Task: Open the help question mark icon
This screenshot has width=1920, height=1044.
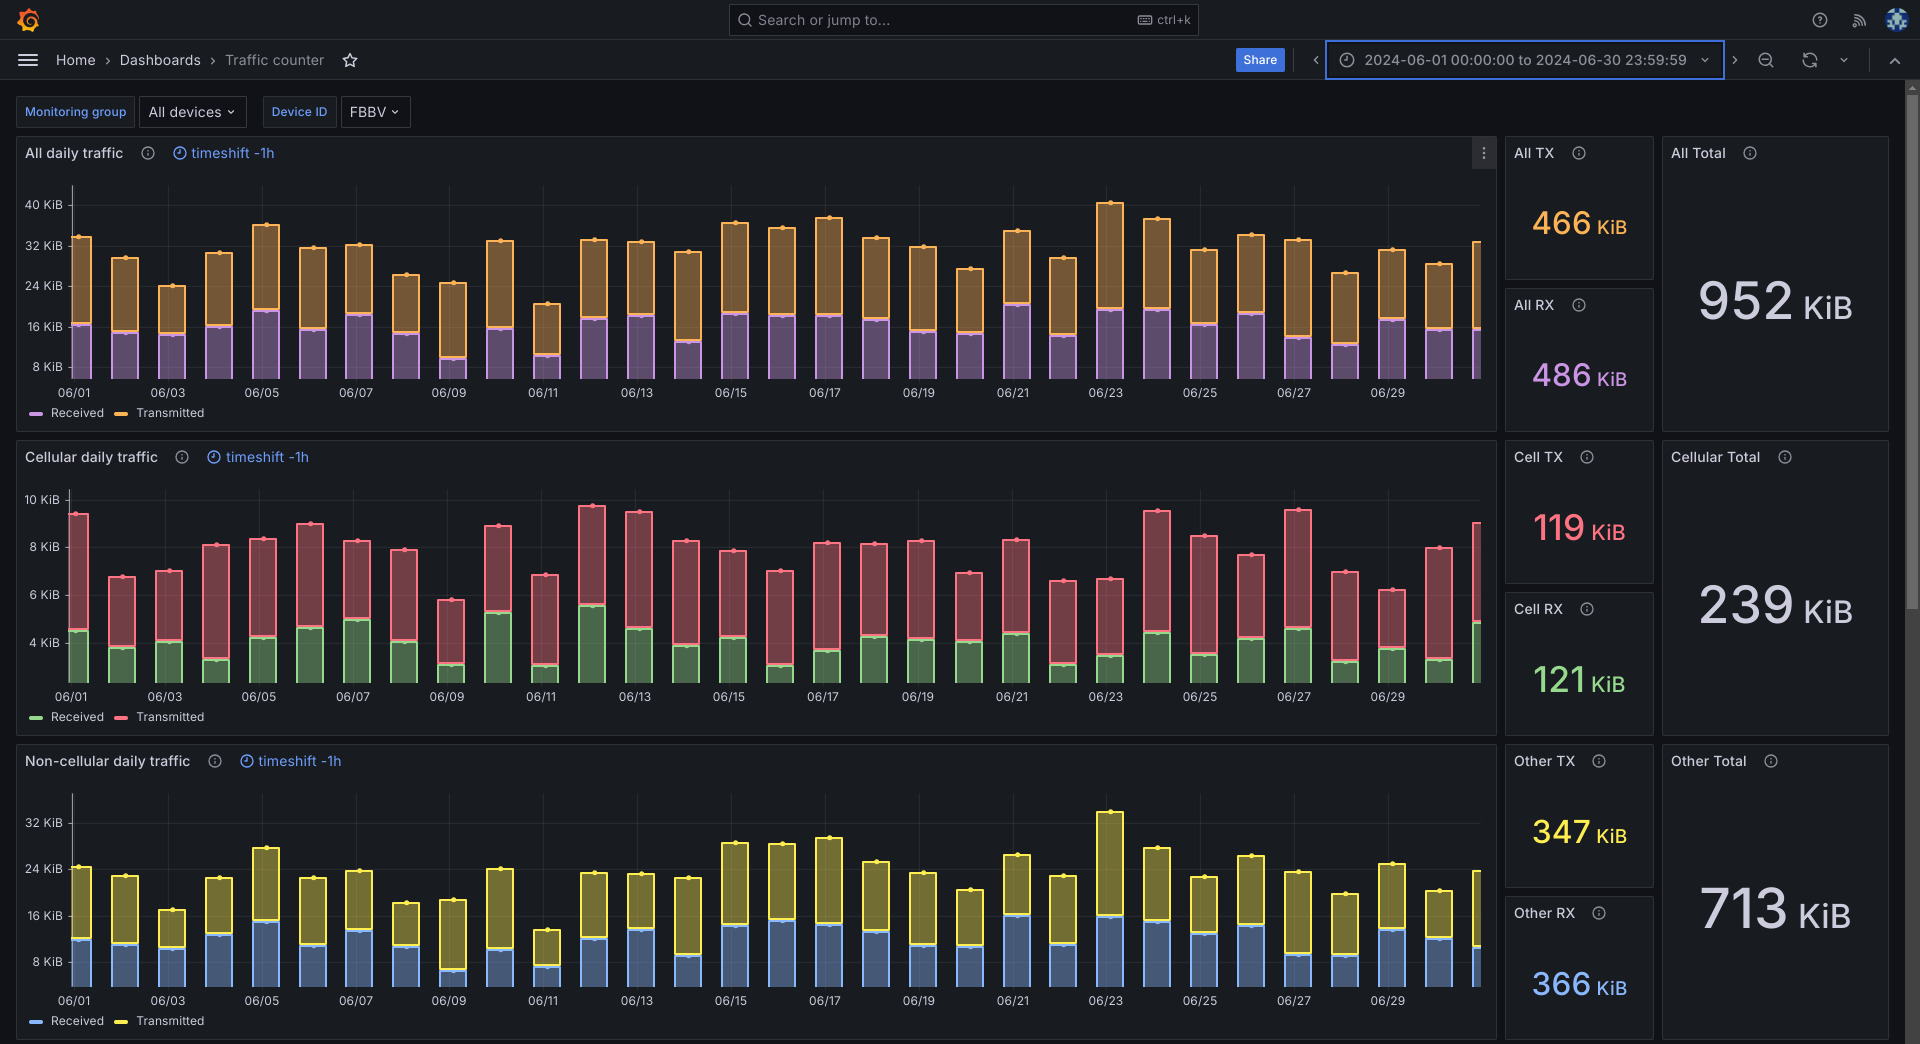Action: [x=1820, y=20]
